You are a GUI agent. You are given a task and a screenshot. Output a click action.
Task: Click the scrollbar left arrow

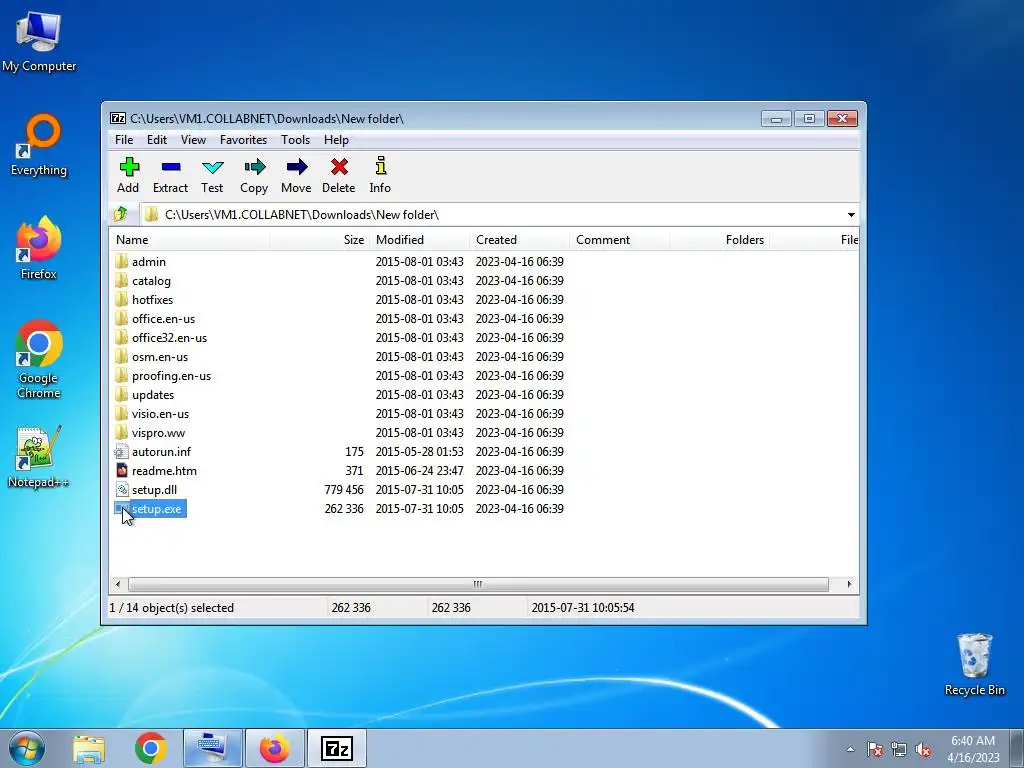(118, 584)
